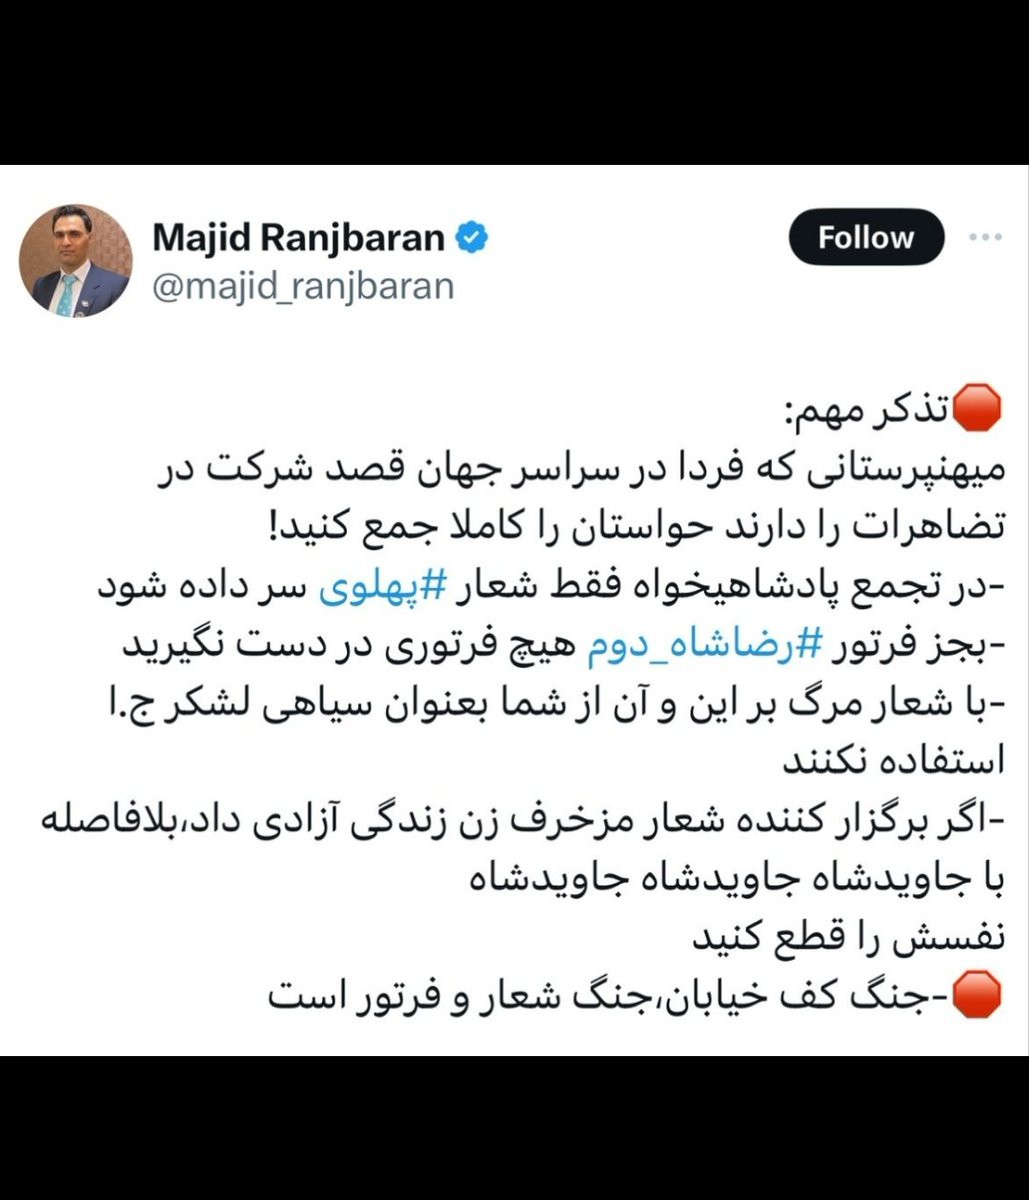This screenshot has height=1200, width=1029.
Task: Click the black bar above the tweet
Action: click(x=514, y=82)
